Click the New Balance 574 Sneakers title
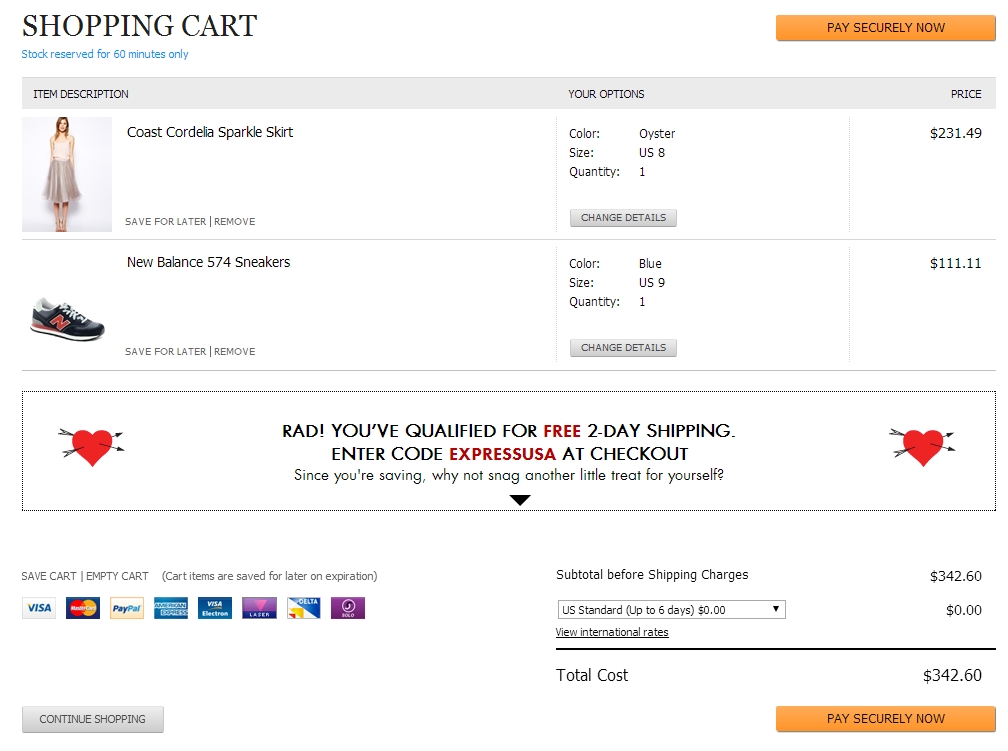The height and width of the screenshot is (751, 1008). [208, 262]
